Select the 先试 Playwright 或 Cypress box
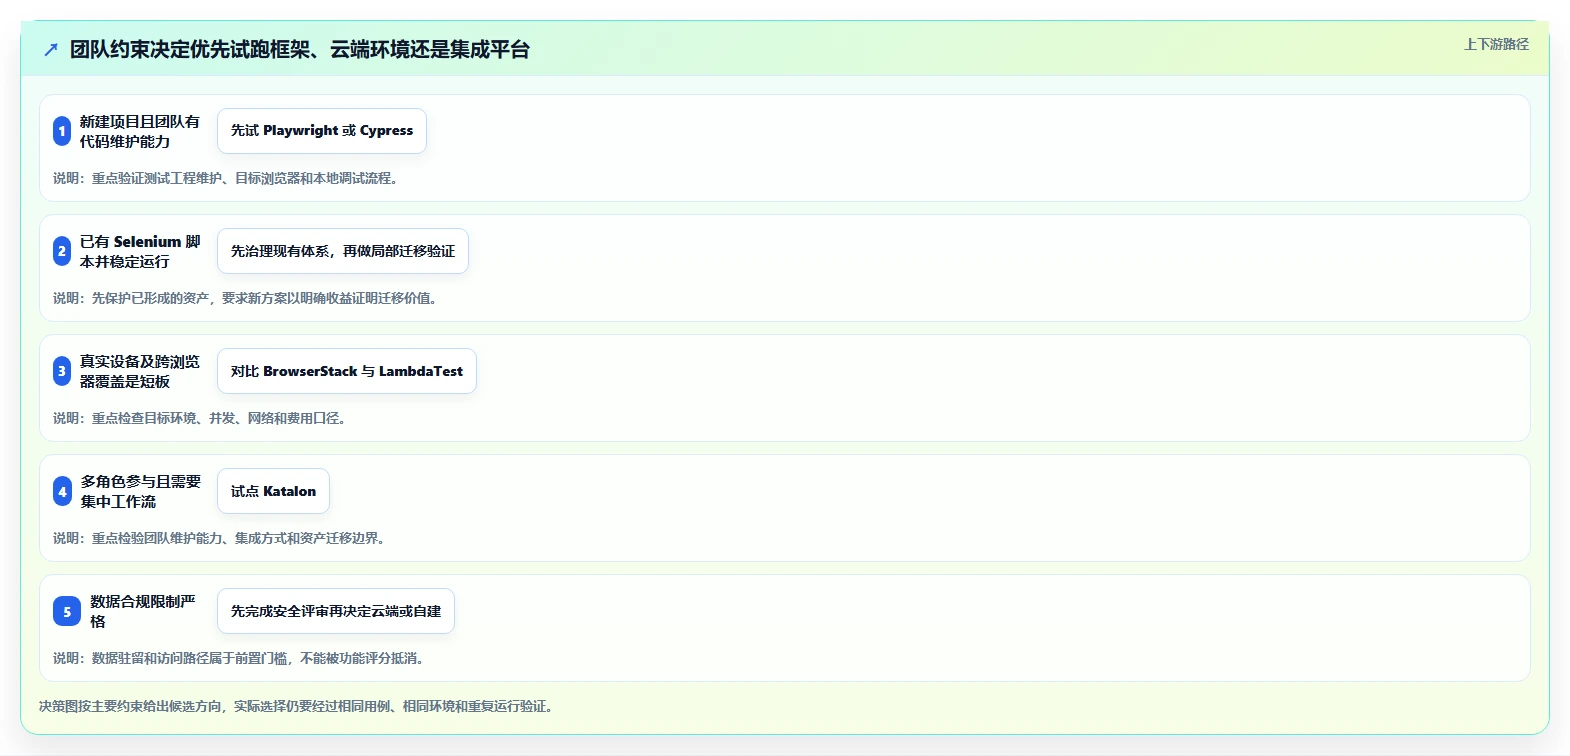1570x756 pixels. (322, 131)
